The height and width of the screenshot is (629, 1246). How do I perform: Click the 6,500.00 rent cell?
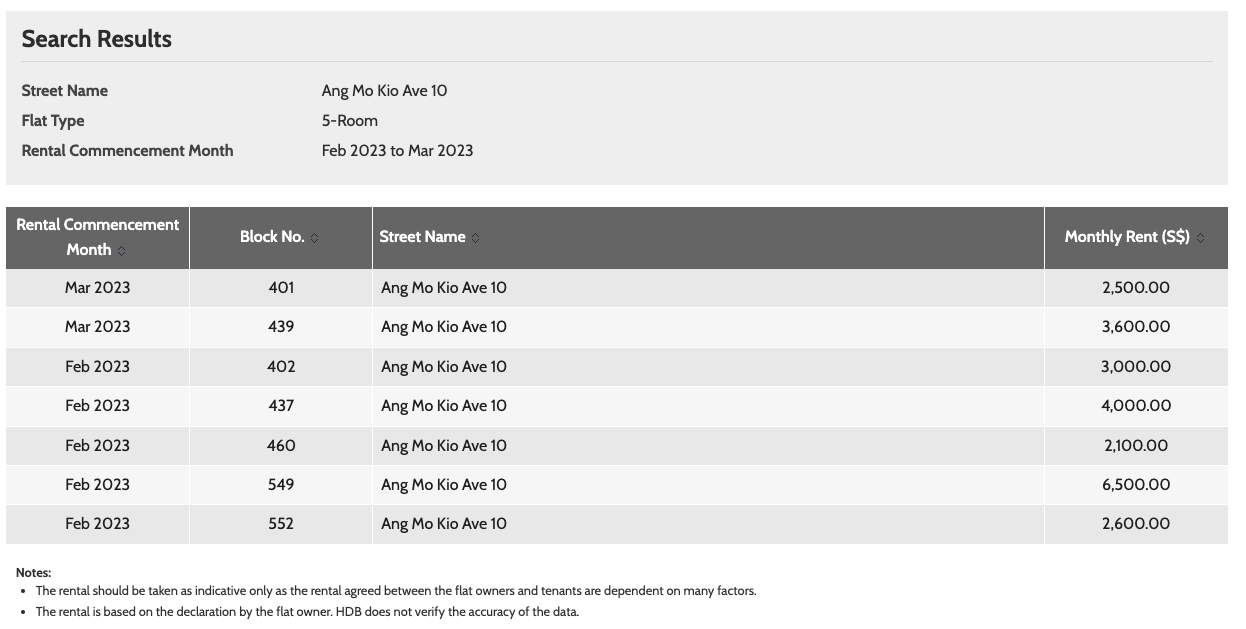tap(1136, 485)
